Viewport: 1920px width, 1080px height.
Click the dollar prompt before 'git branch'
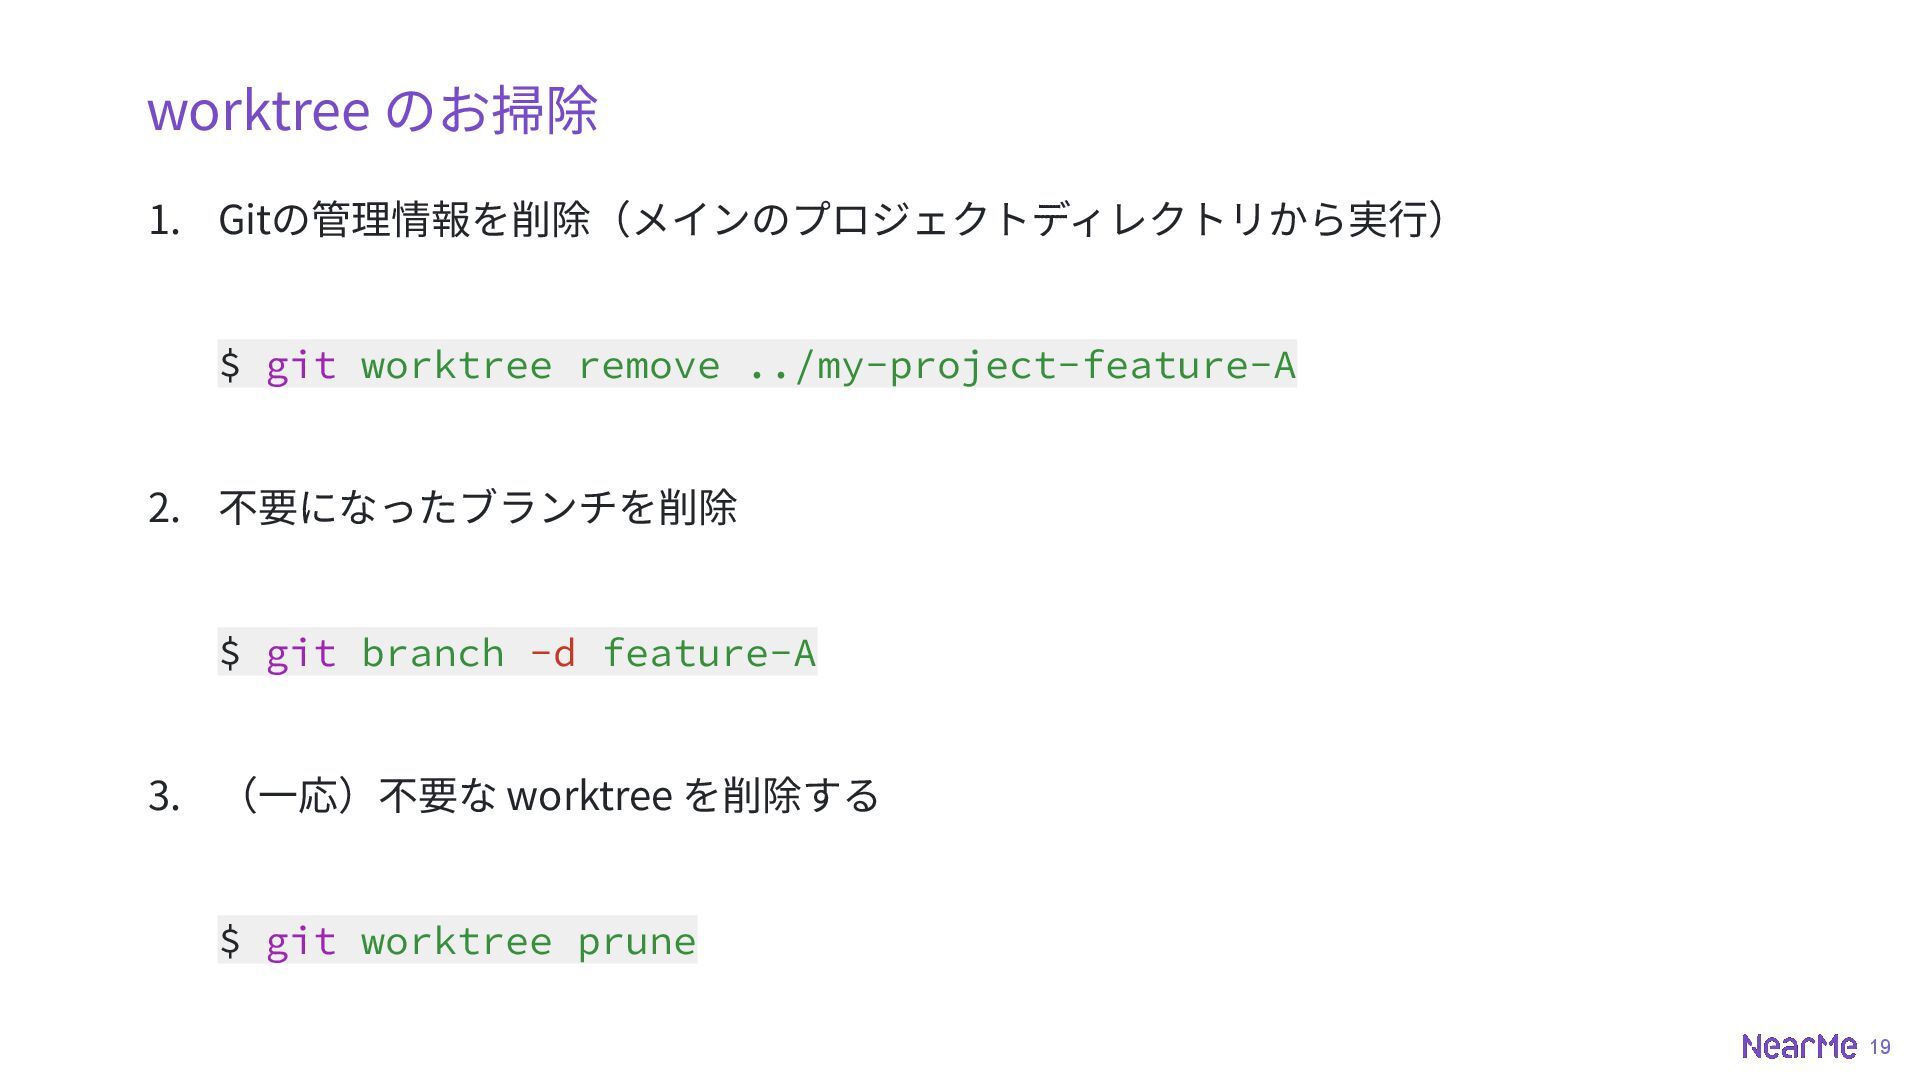point(230,653)
